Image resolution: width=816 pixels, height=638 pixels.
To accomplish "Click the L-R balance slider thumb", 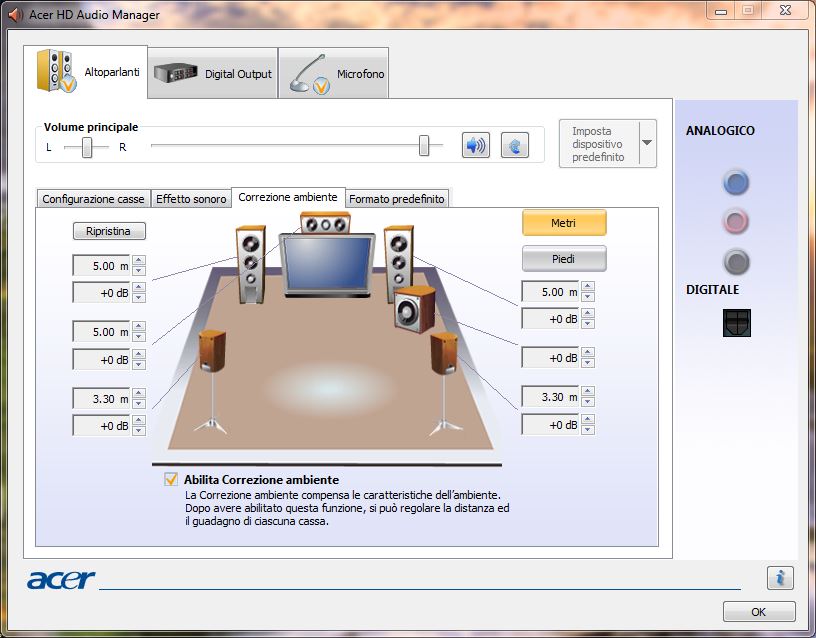I will pos(87,147).
